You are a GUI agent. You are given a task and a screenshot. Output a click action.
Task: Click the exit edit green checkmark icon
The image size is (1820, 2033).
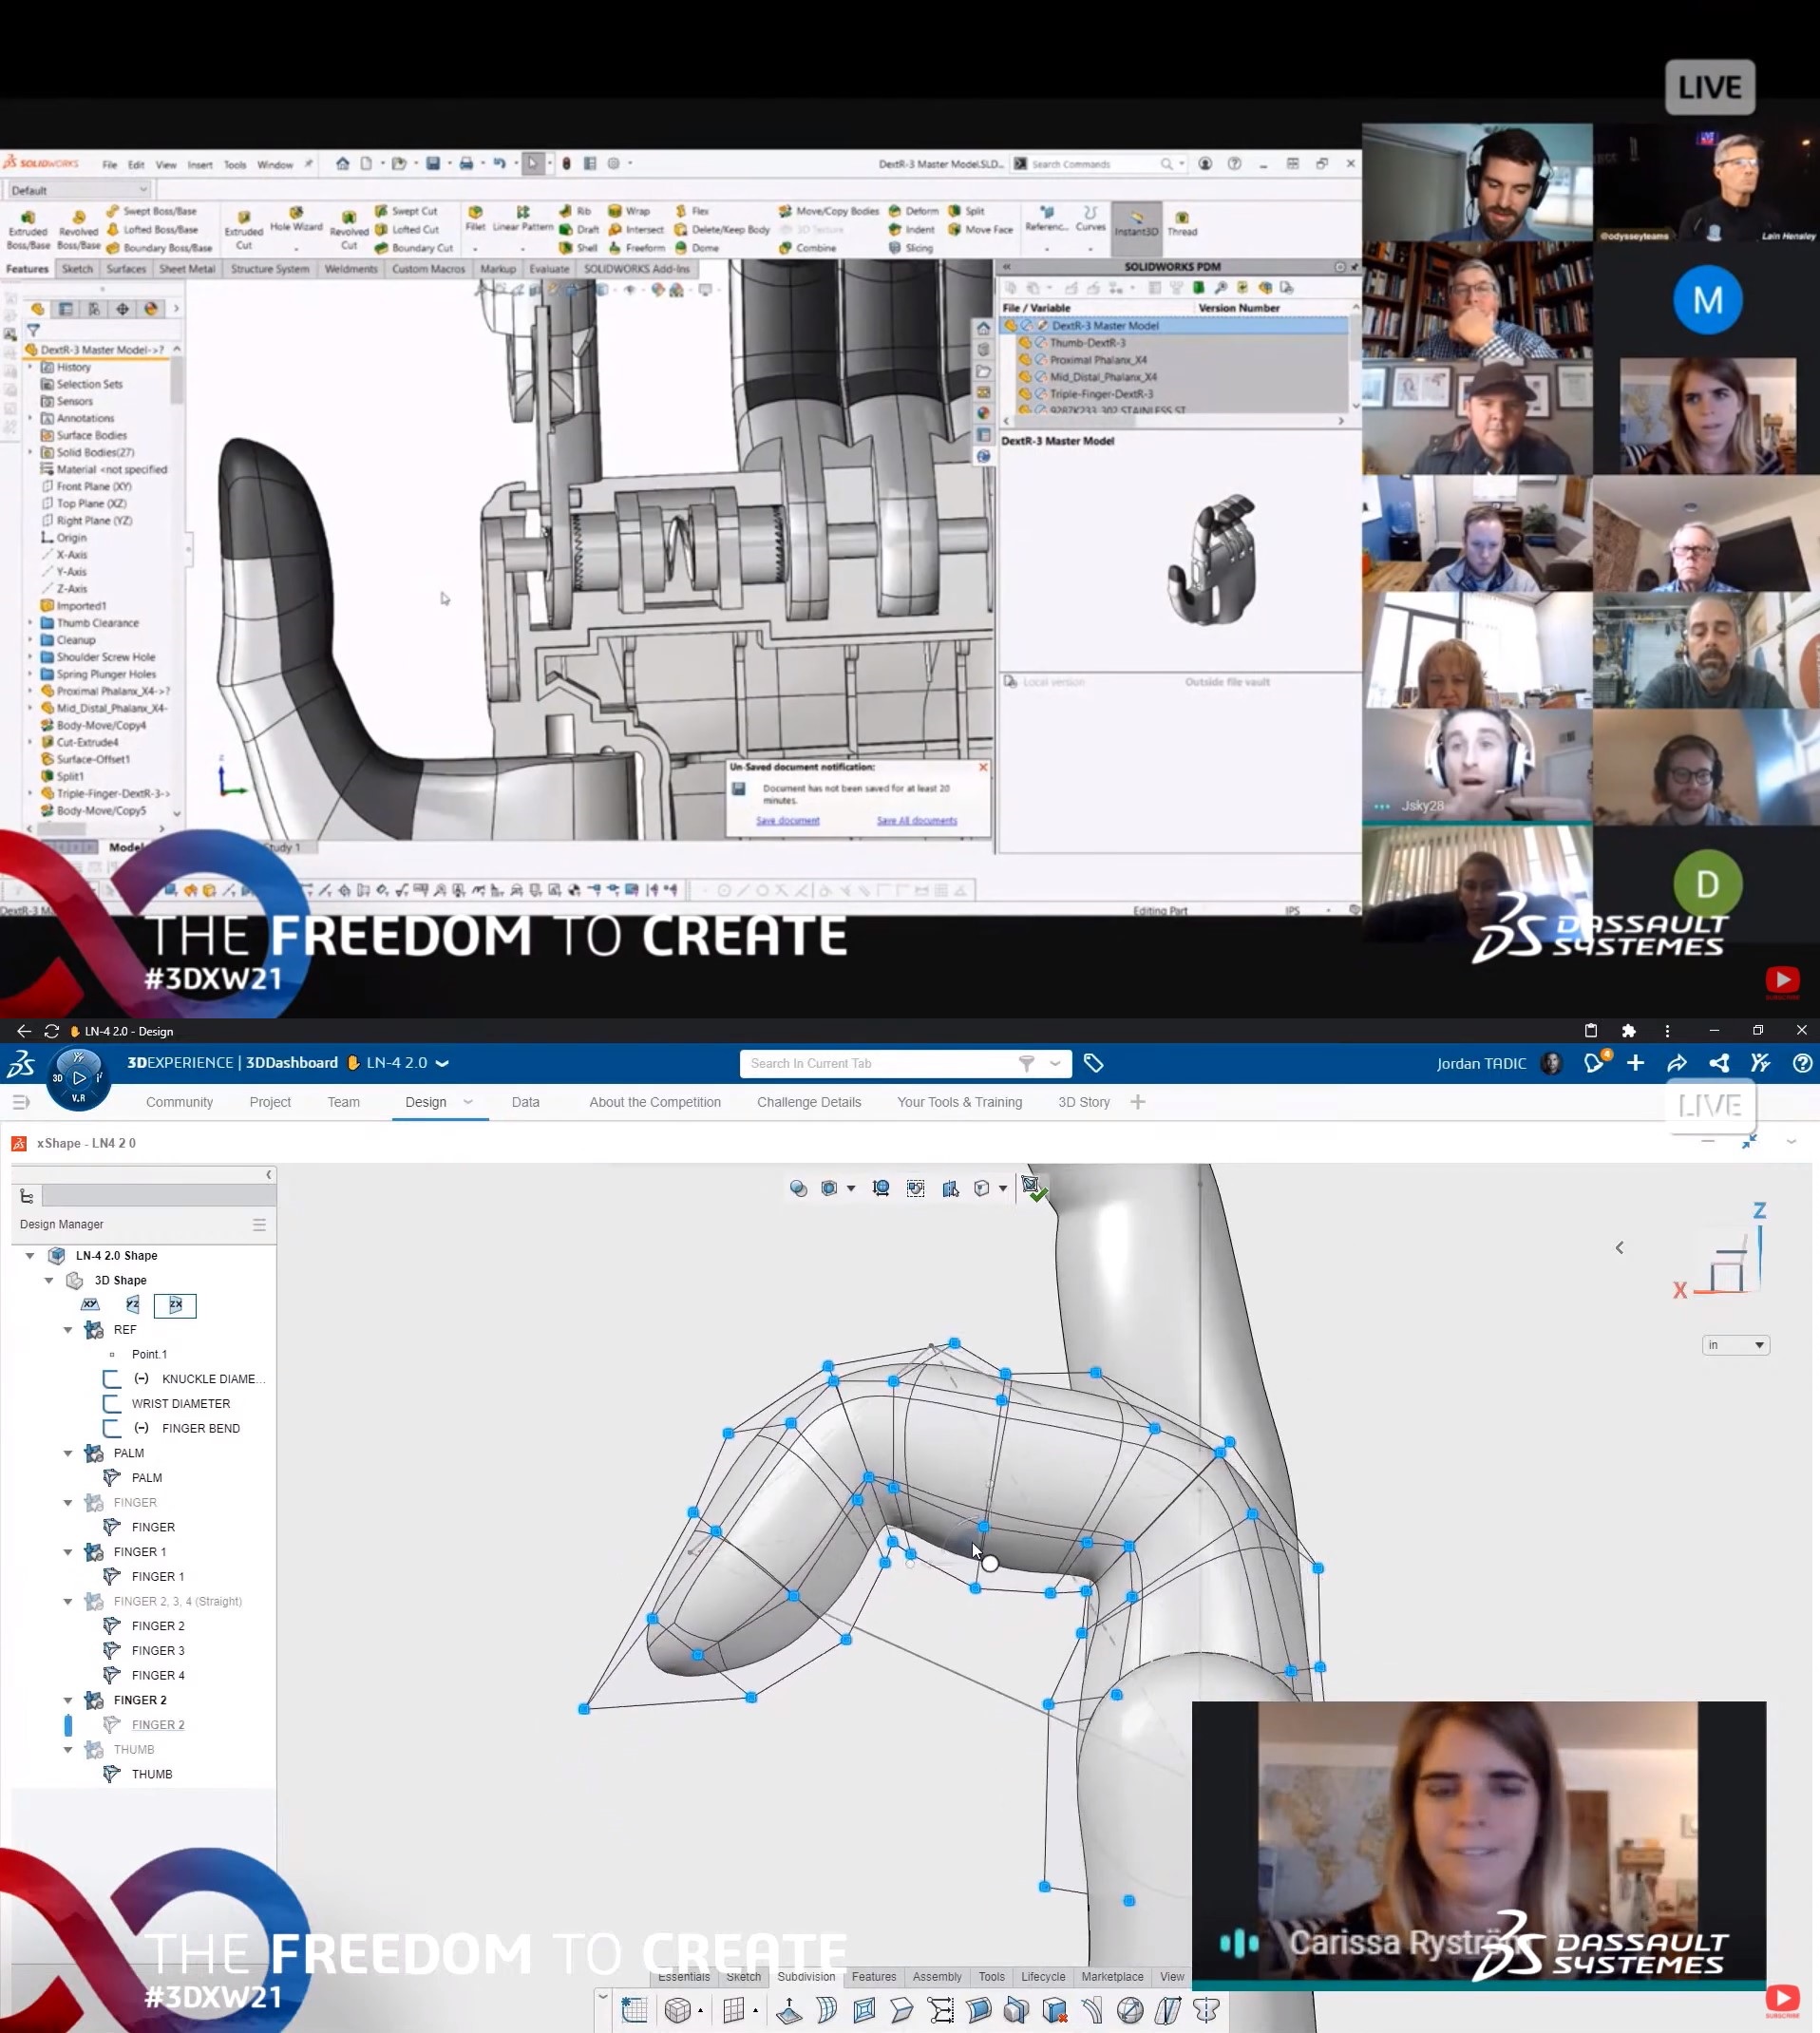[1034, 1188]
